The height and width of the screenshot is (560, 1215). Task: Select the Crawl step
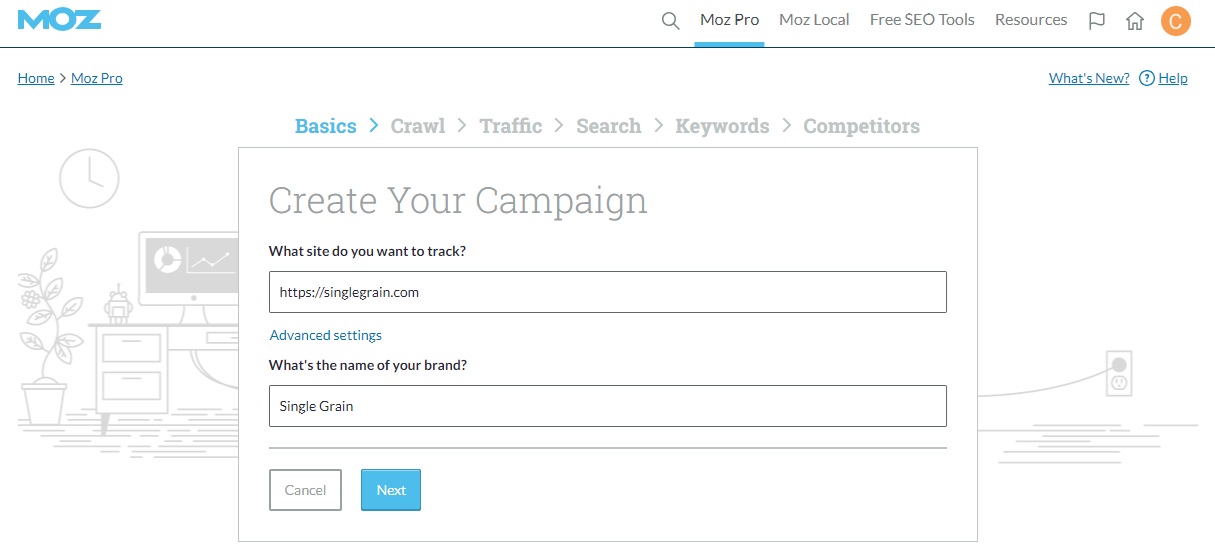(418, 126)
